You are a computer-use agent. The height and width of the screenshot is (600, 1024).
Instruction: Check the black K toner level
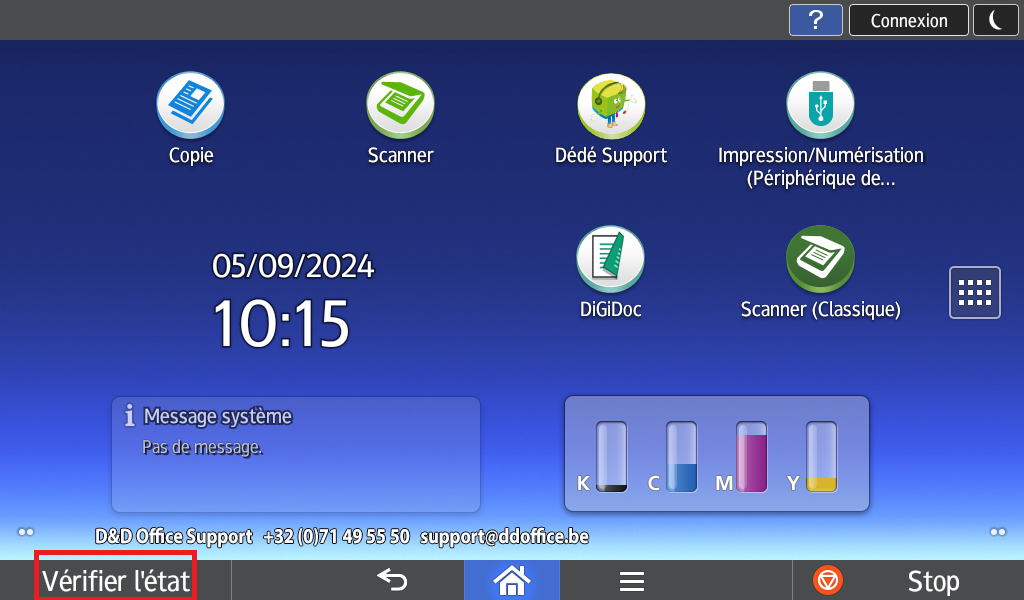click(x=611, y=457)
